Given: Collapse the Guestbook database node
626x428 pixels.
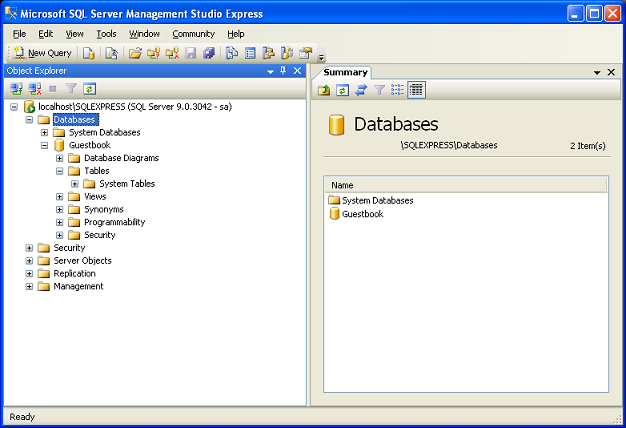Looking at the screenshot, I should point(44,145).
